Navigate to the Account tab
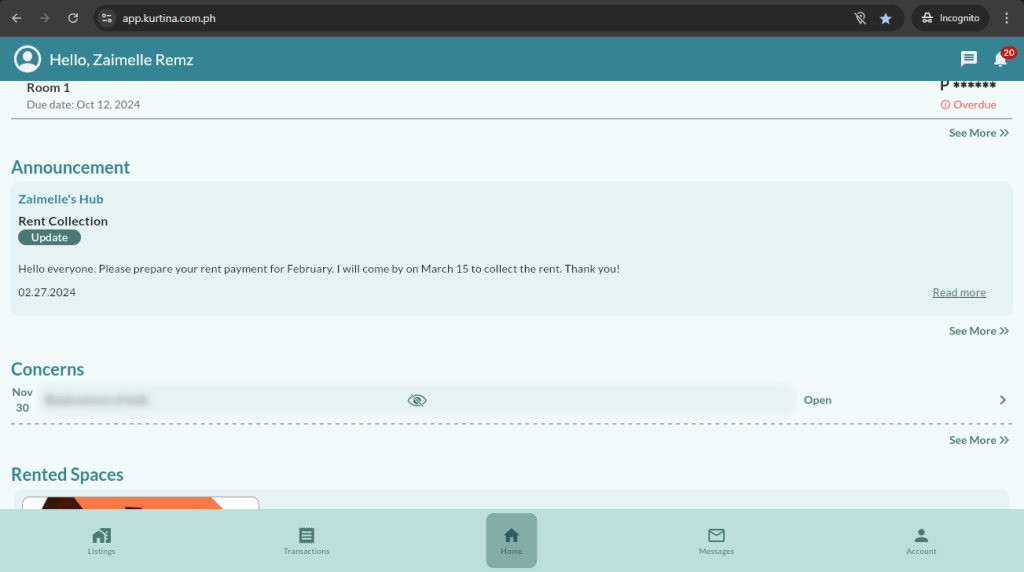Screen dimensions: 1024x572 tap(921, 540)
